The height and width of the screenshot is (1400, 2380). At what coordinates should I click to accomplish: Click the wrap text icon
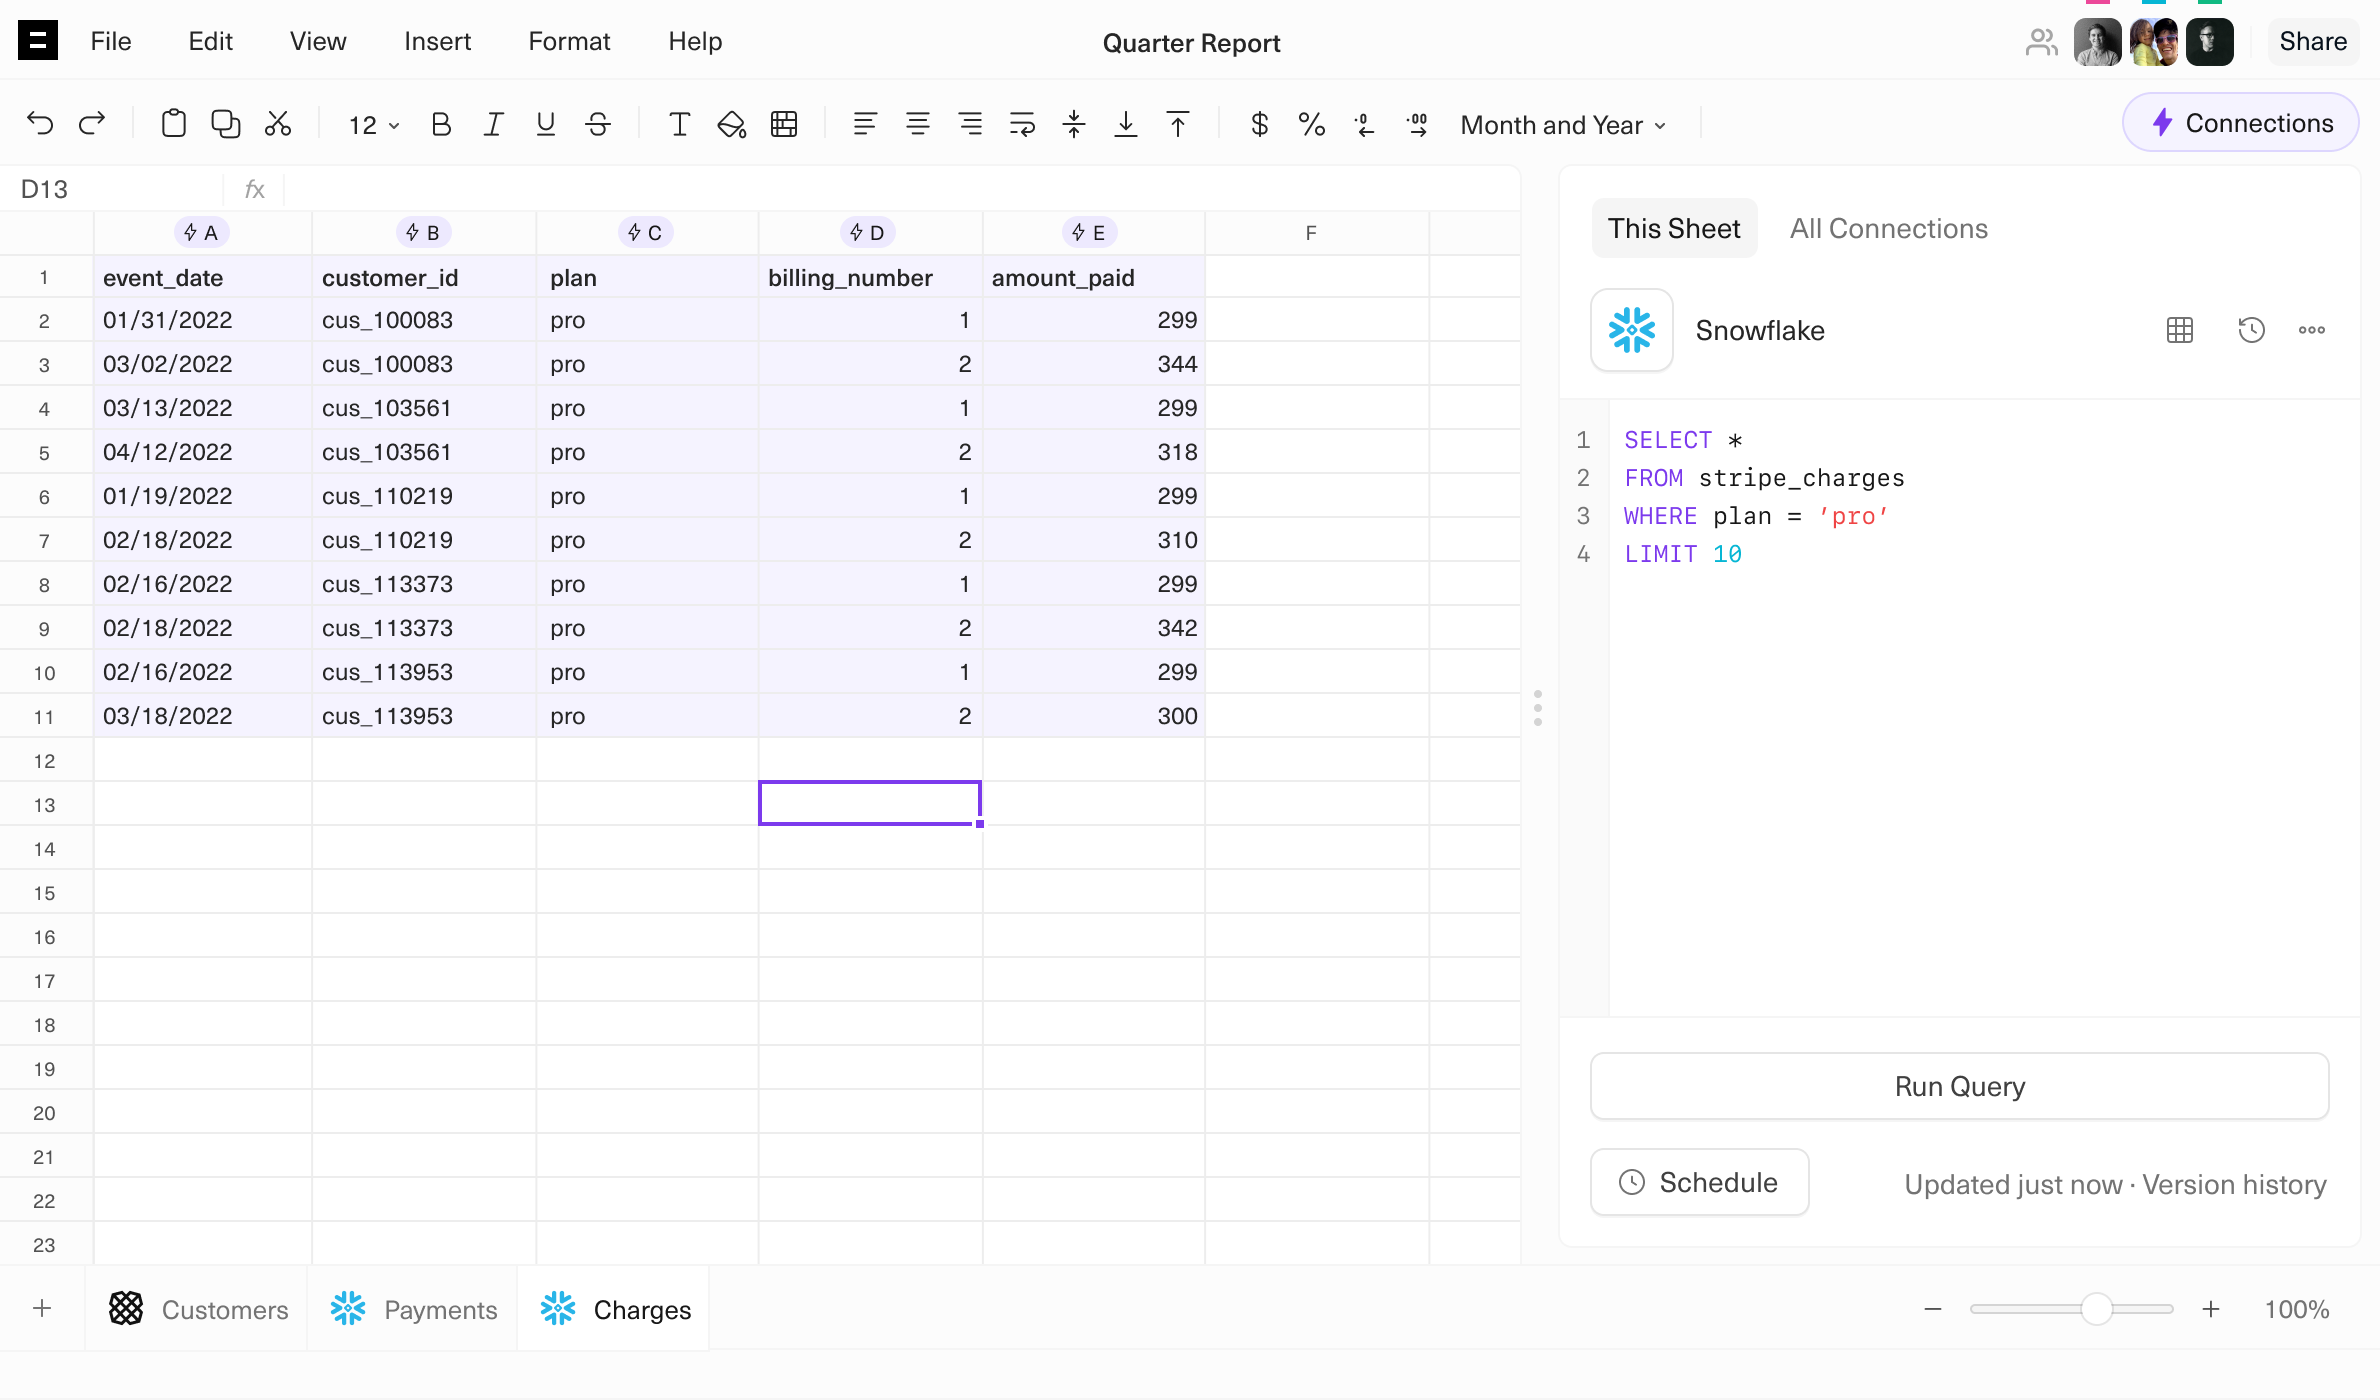coord(1022,124)
